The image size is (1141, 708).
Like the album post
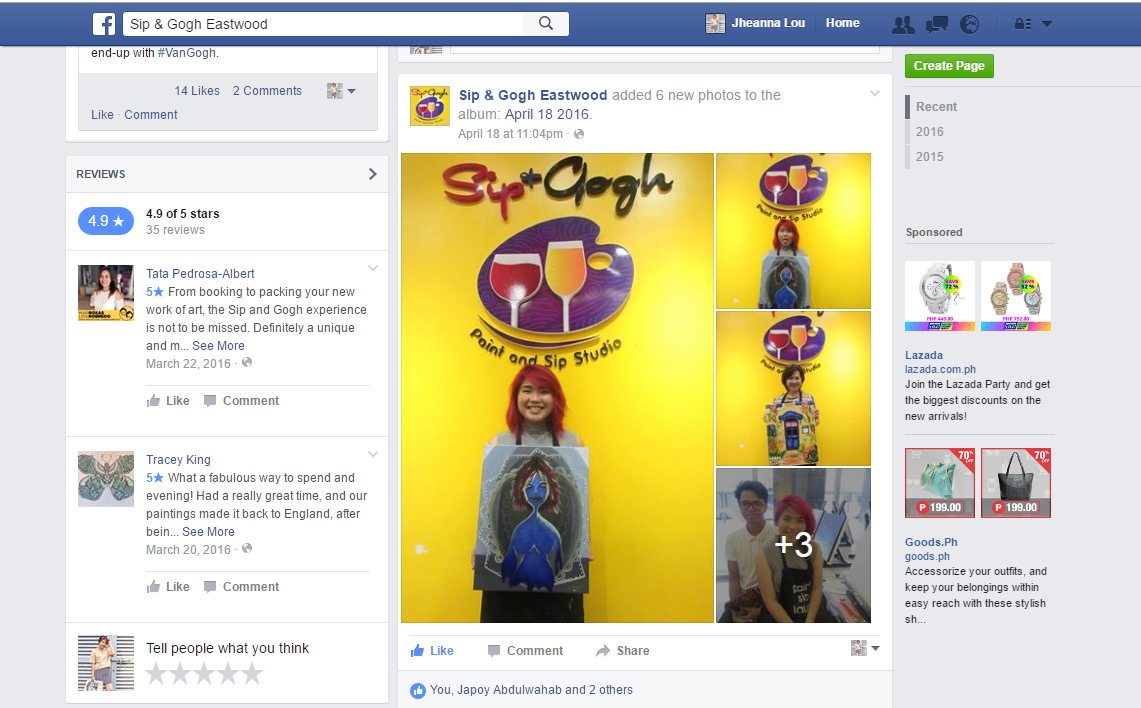pyautogui.click(x=432, y=651)
